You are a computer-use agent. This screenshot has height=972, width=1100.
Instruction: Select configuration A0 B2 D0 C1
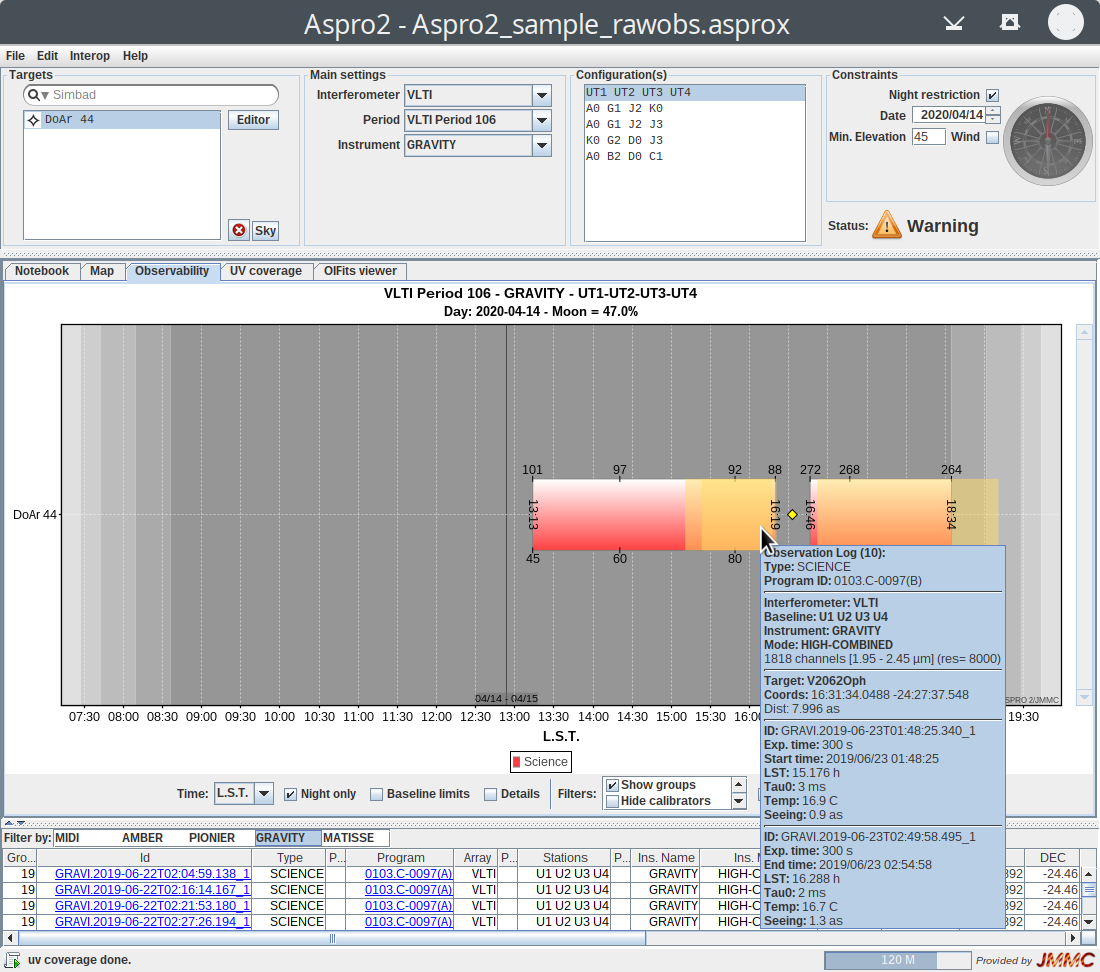695,157
